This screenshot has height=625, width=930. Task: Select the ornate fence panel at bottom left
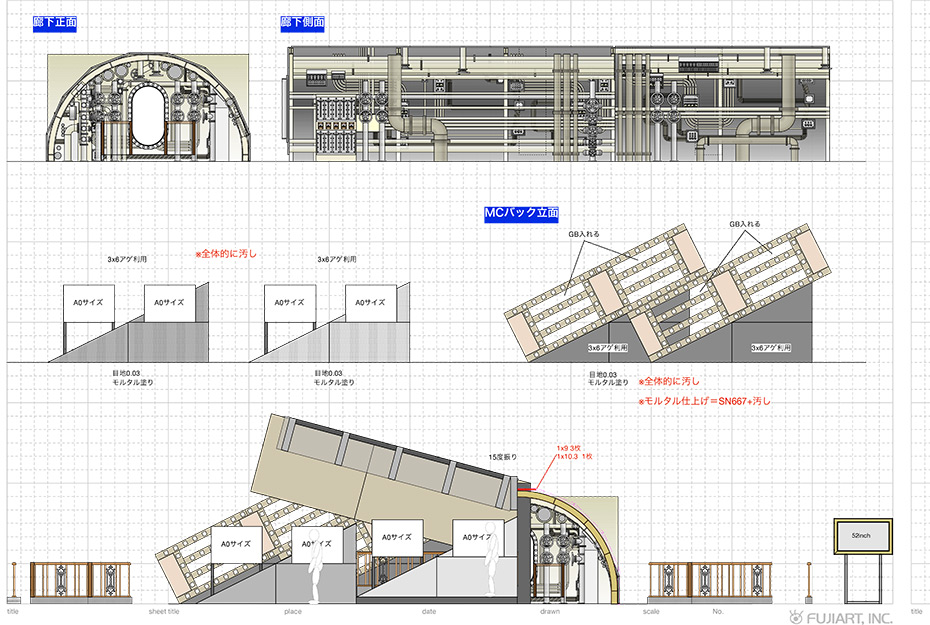(x=61, y=581)
